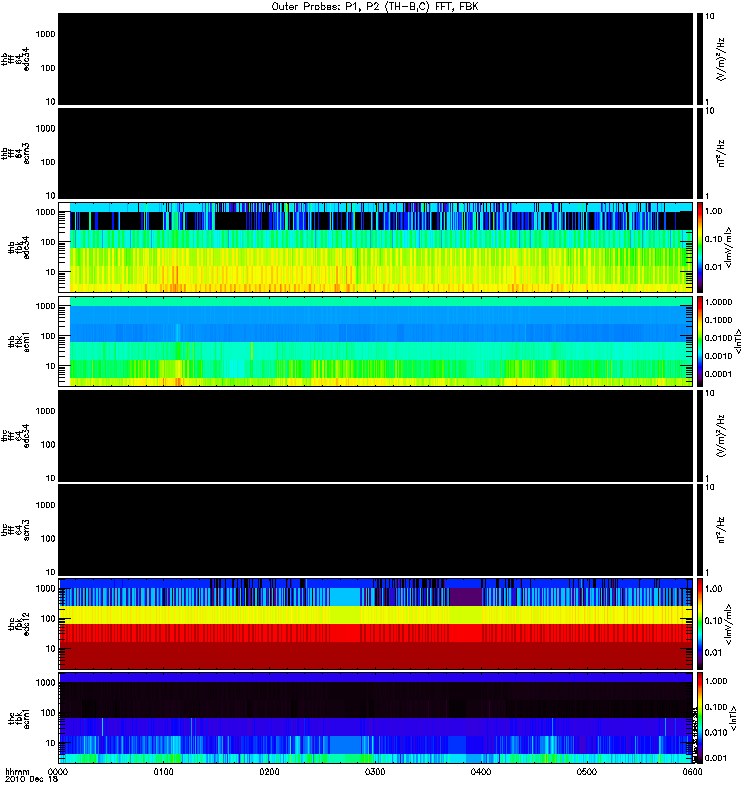Click the 0.001 value on thc scm1 color scale
Viewport: 750px width, 800px height.
pyautogui.click(x=716, y=758)
